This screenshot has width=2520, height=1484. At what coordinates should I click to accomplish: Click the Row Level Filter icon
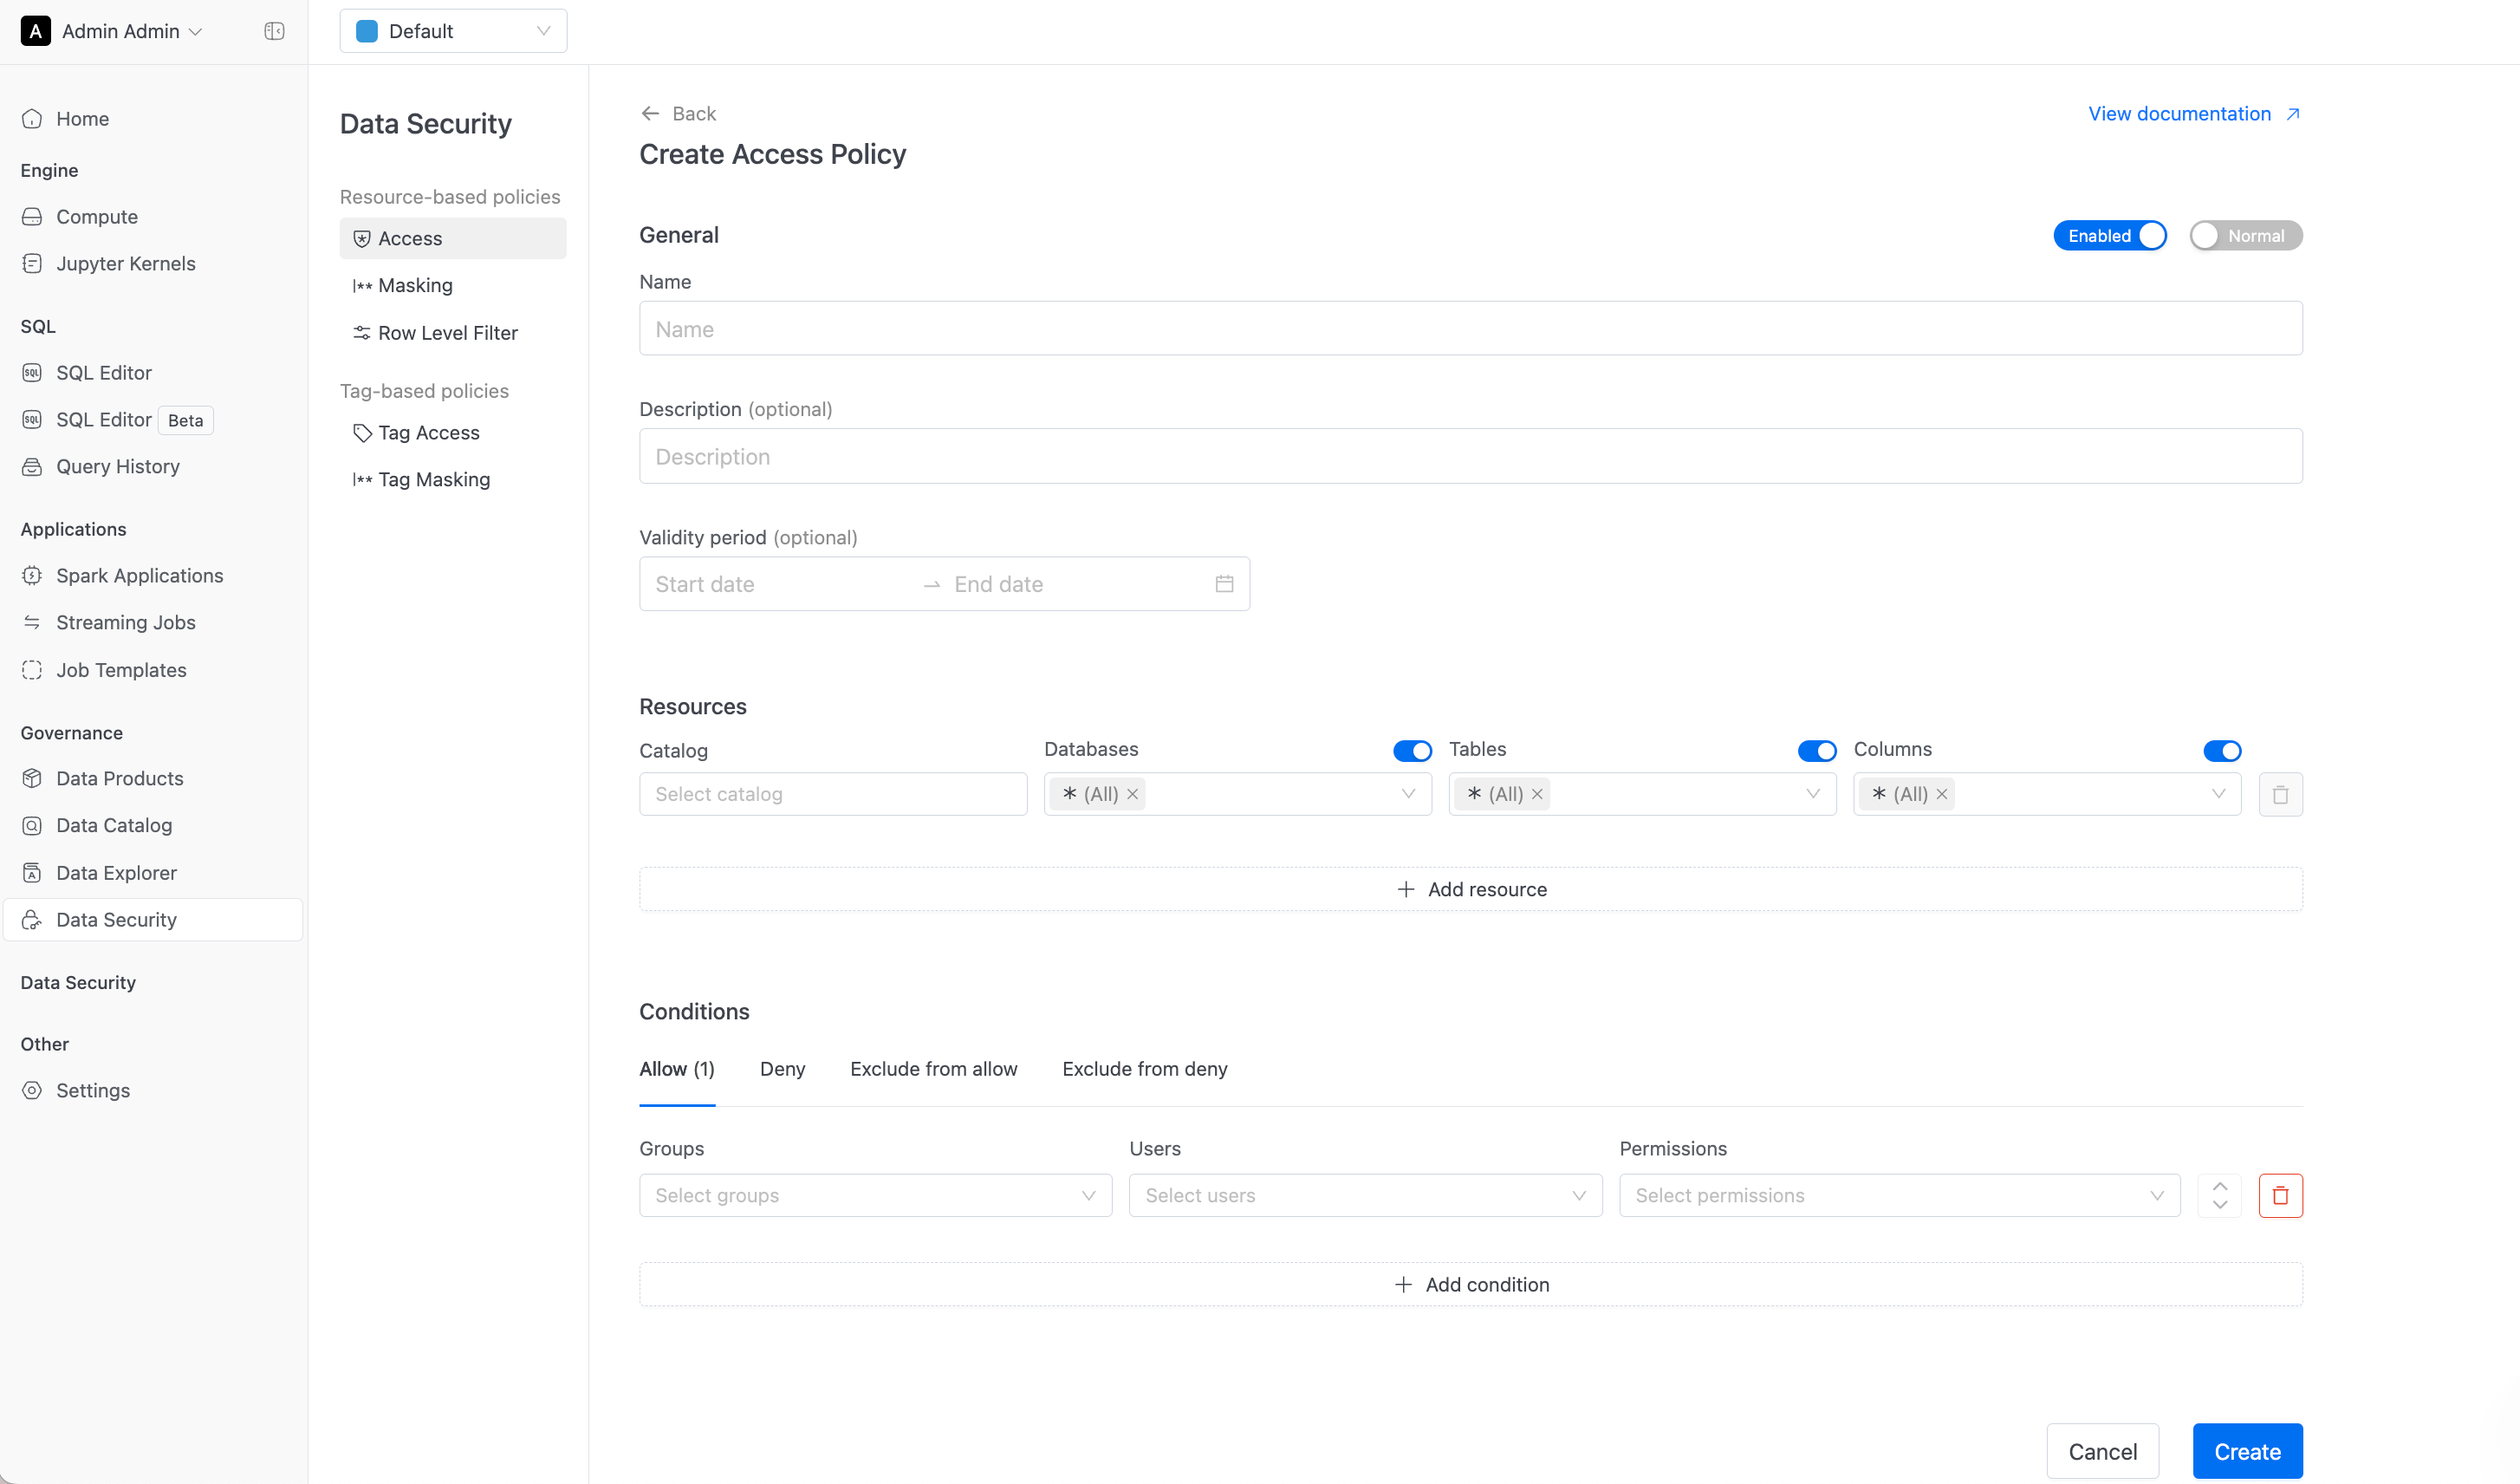[x=362, y=333]
